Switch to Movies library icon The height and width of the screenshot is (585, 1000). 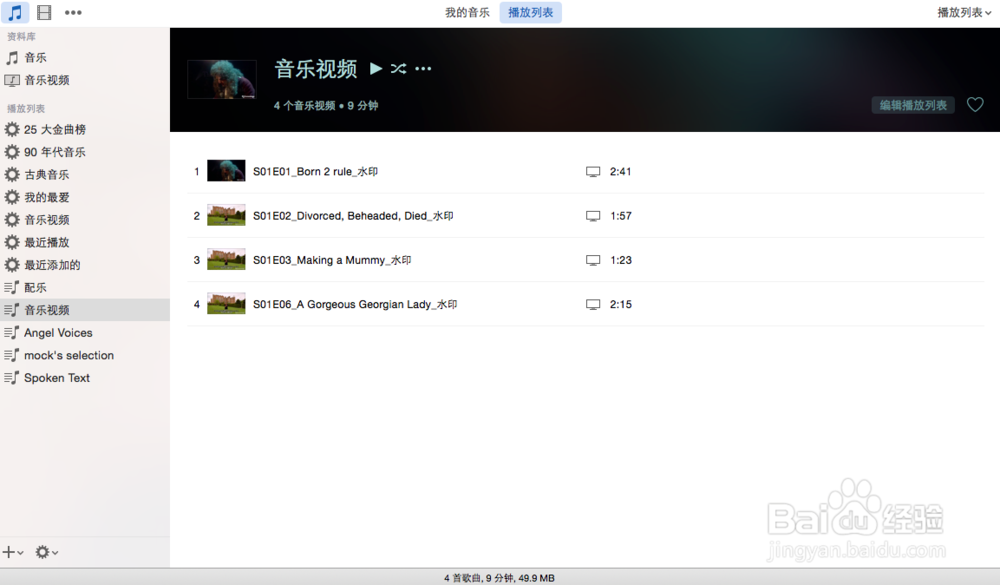pyautogui.click(x=44, y=12)
